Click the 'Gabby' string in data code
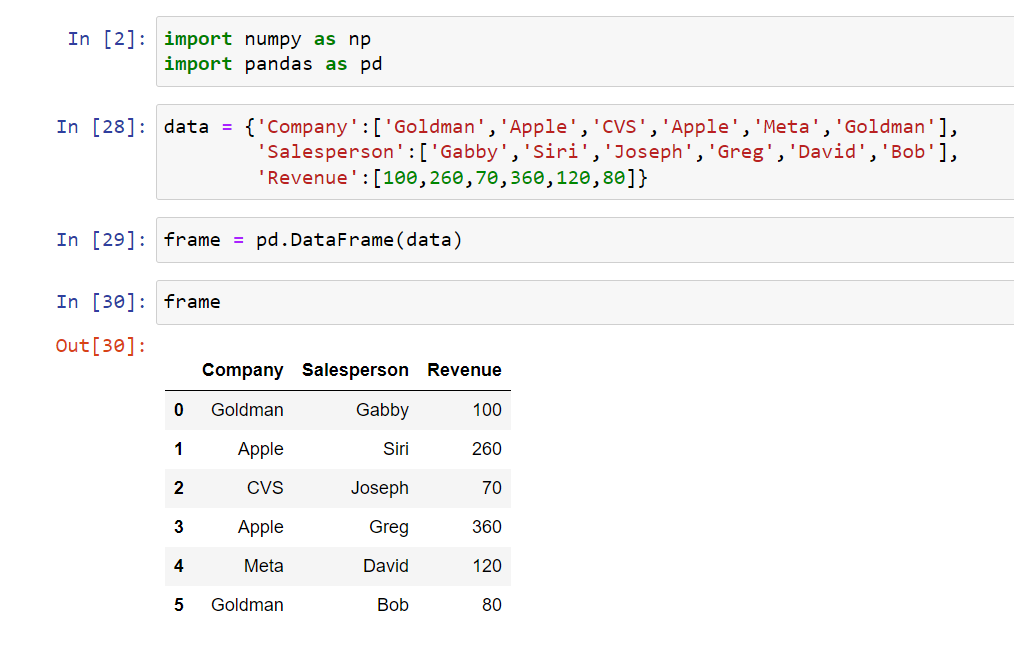 coord(469,152)
